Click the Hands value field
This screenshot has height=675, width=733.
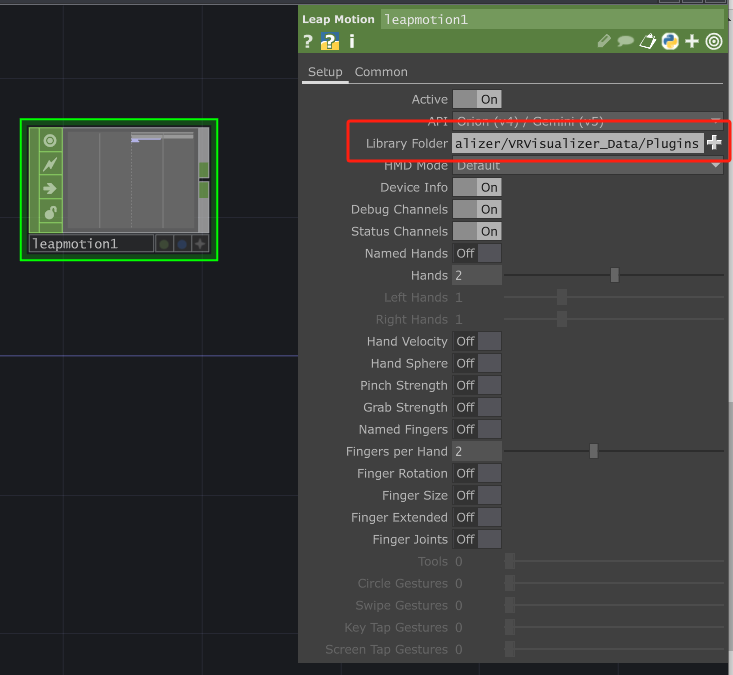[x=477, y=275]
